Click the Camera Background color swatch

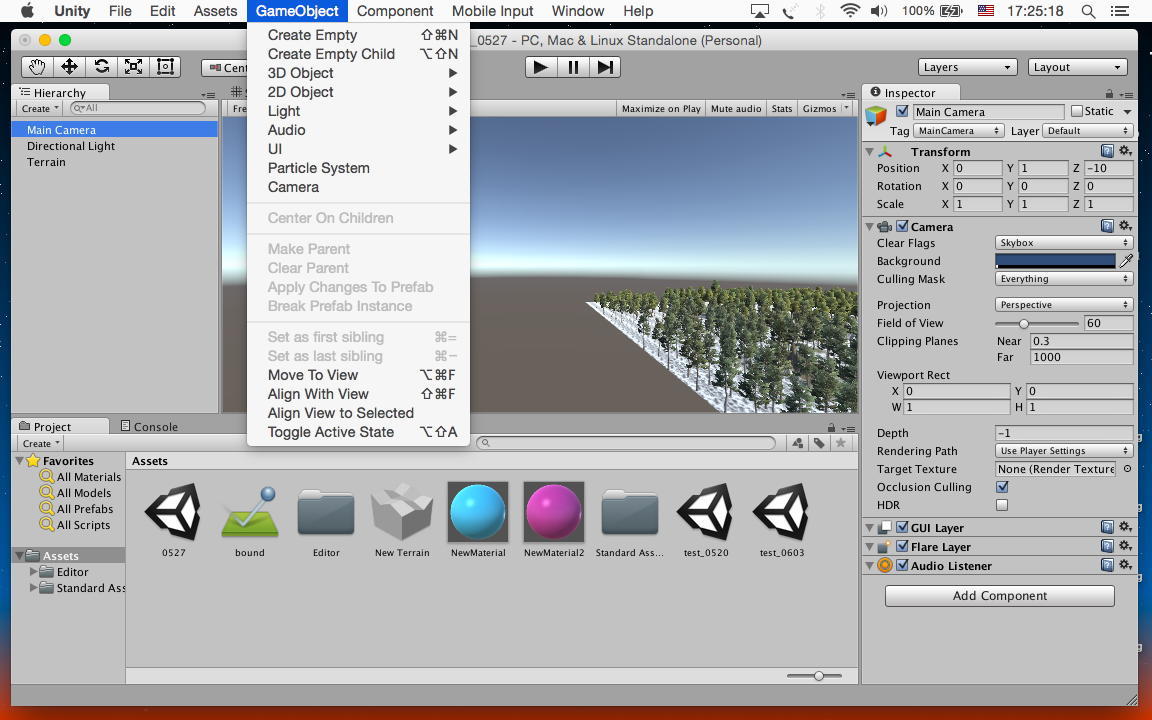pyautogui.click(x=1055, y=261)
